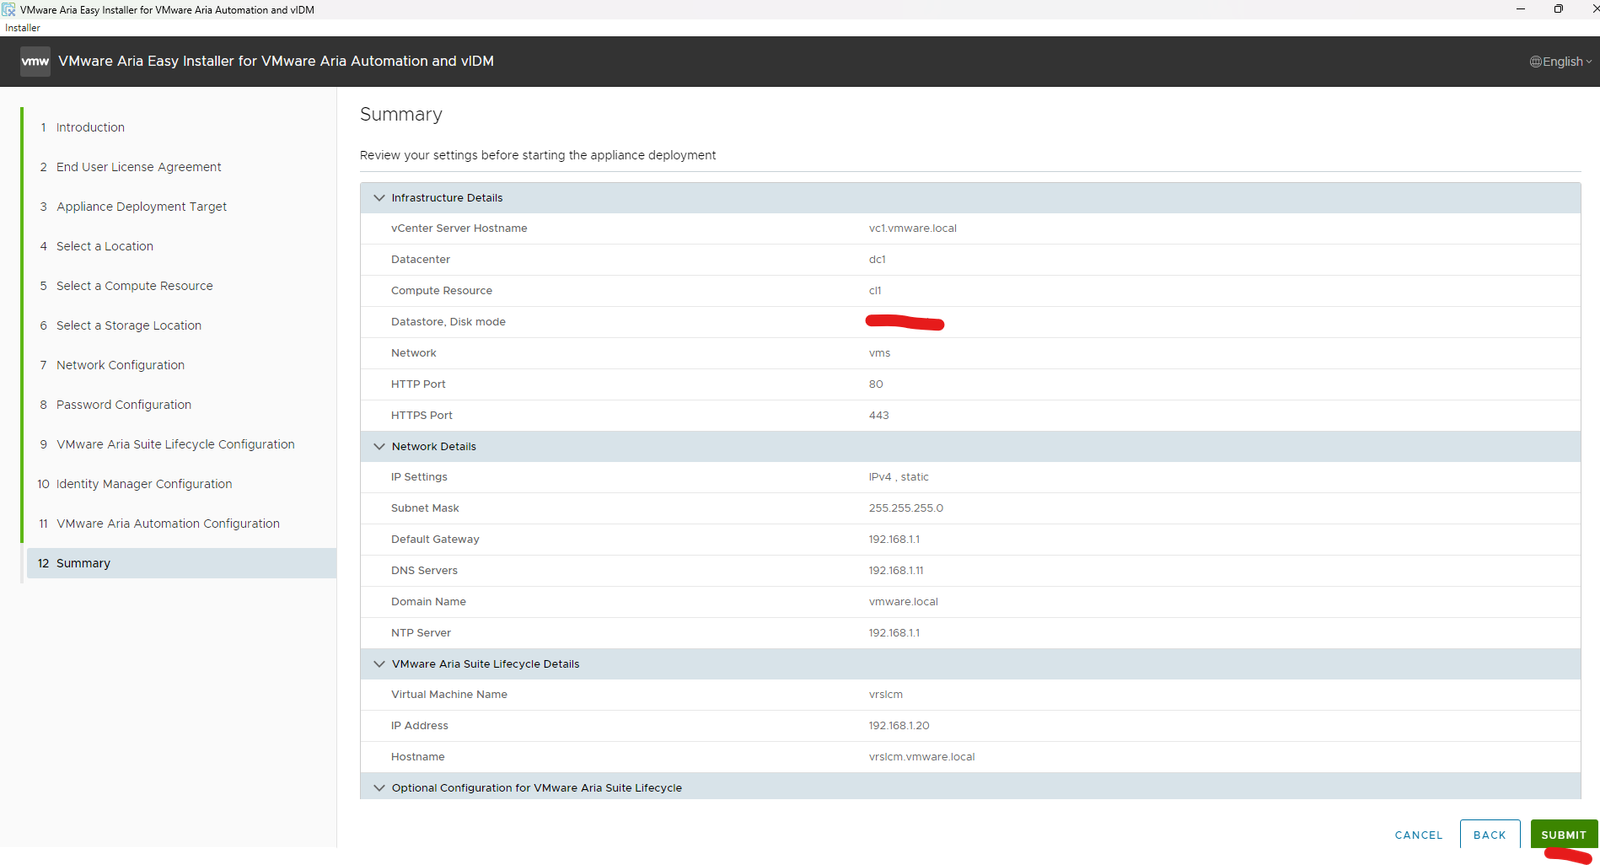1600x865 pixels.
Task: Restore down the installer window
Action: pos(1558,9)
